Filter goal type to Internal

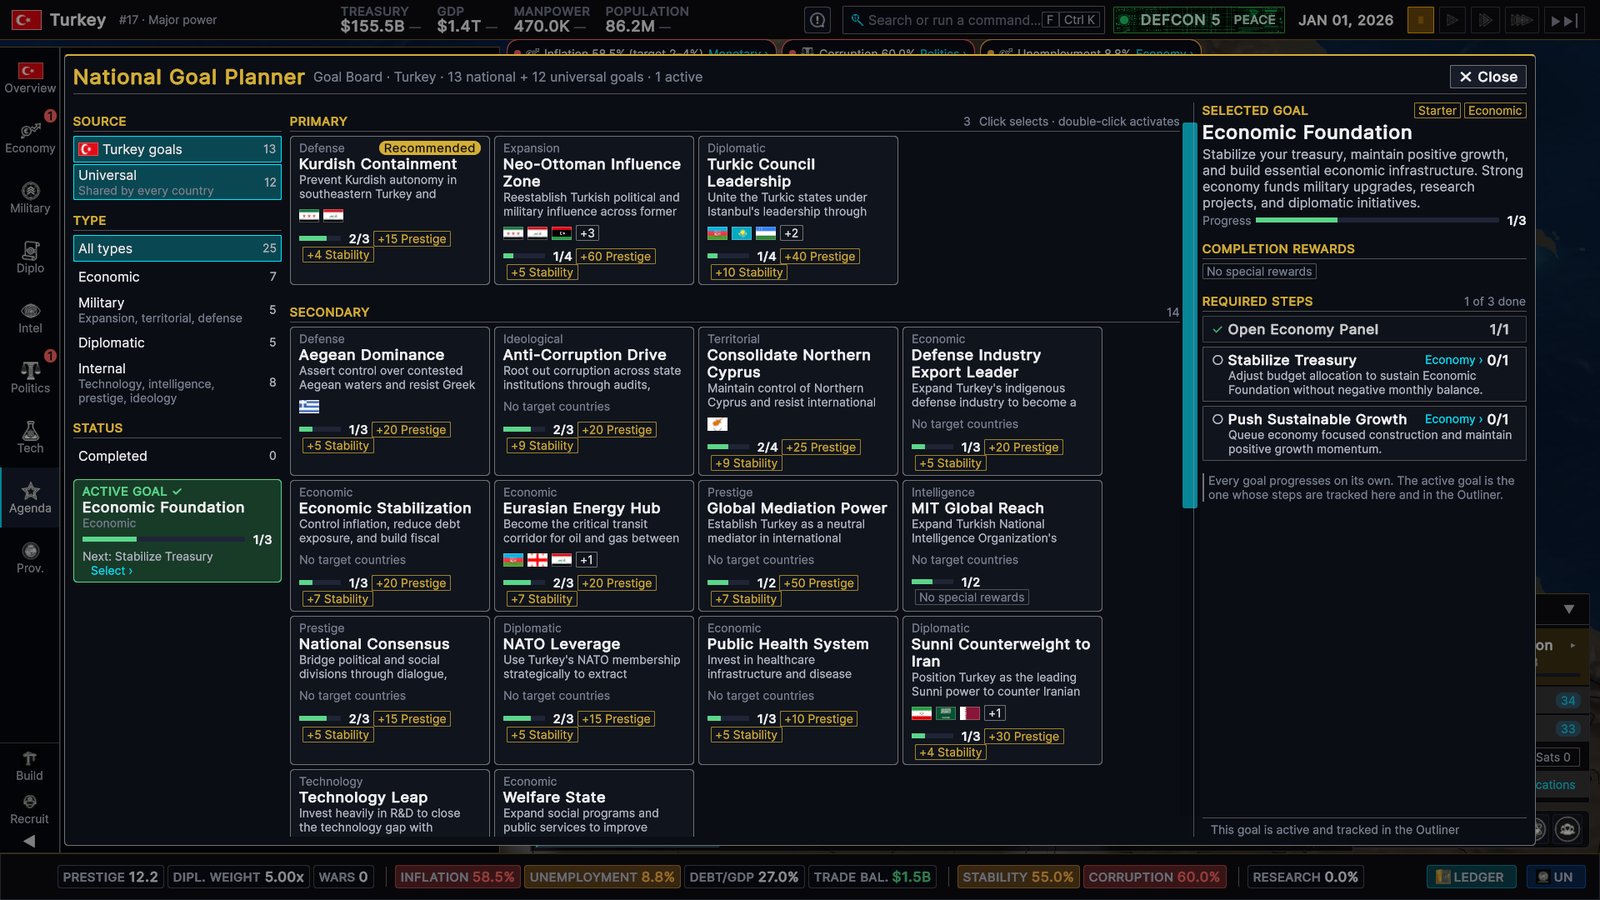click(177, 383)
